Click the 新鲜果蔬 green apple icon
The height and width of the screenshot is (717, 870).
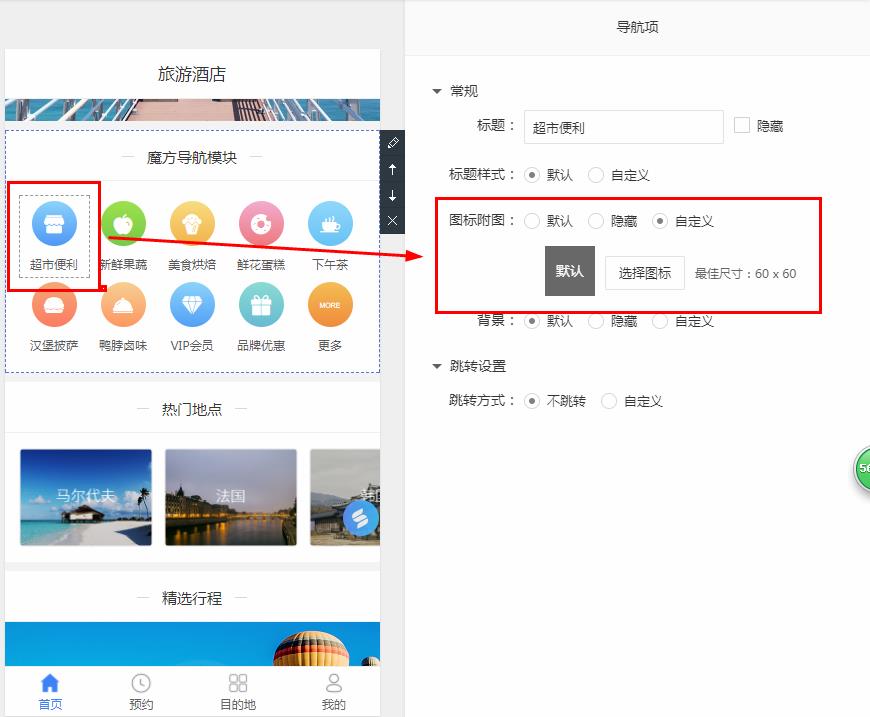[x=123, y=223]
